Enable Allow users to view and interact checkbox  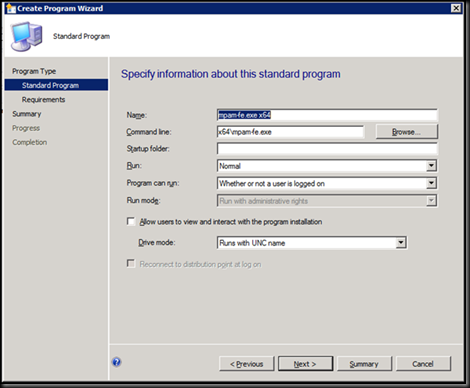tap(131, 221)
